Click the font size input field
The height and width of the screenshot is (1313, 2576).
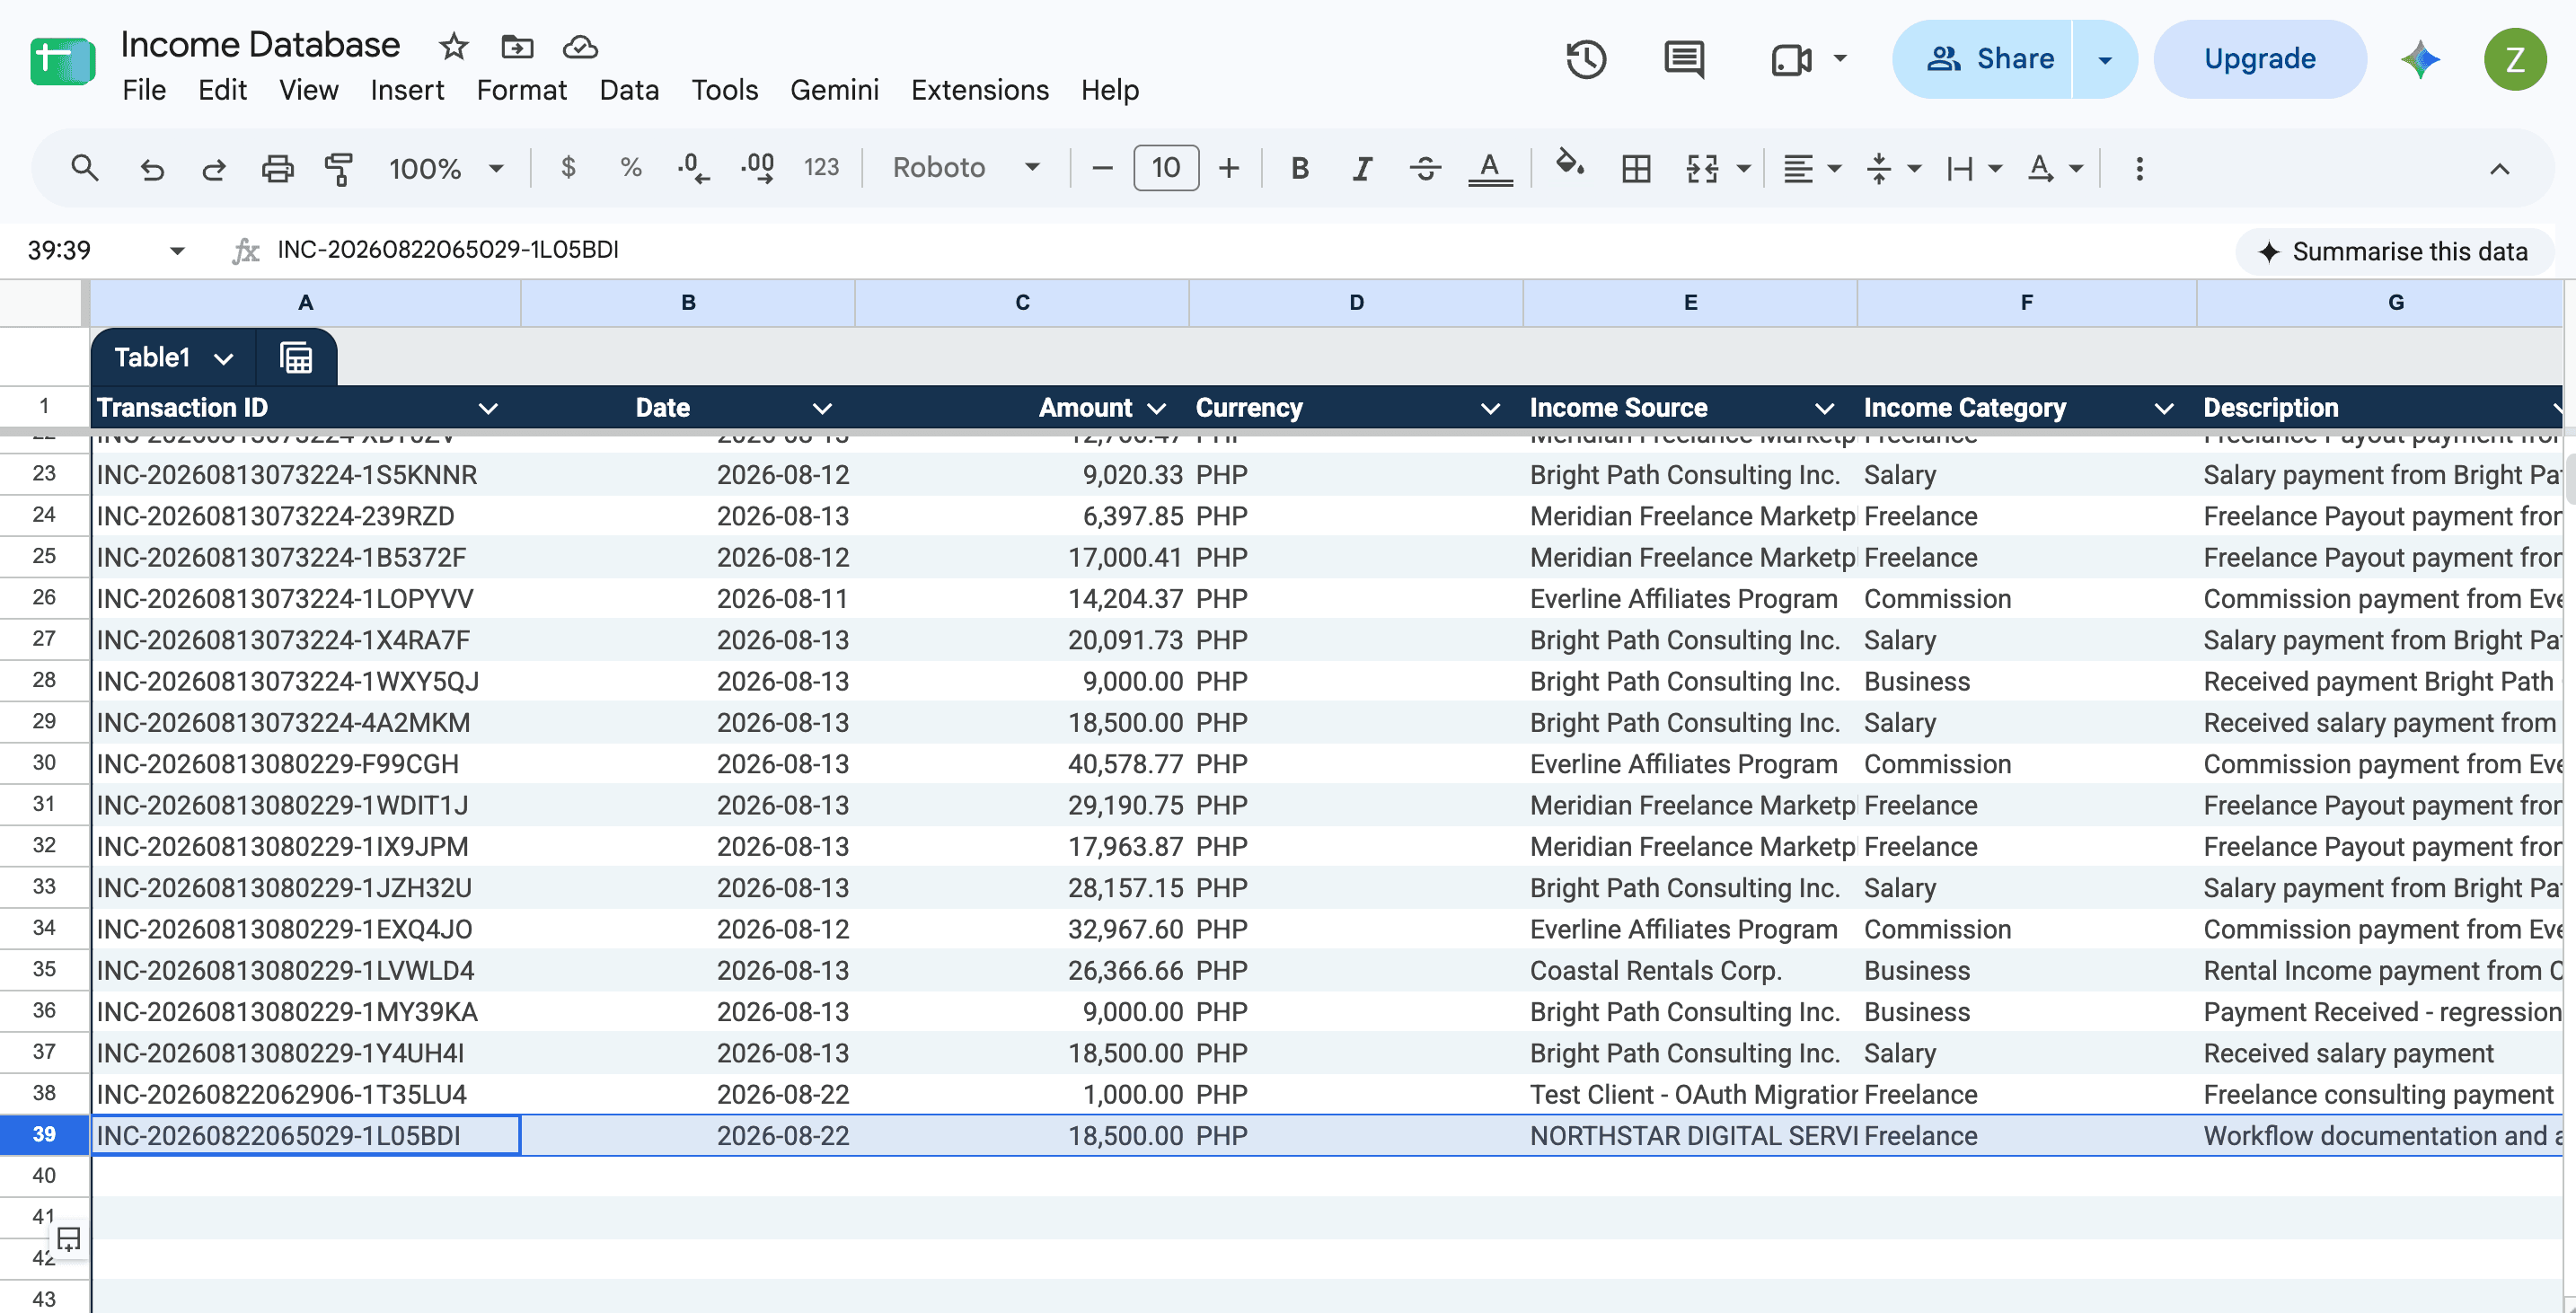click(x=1166, y=167)
